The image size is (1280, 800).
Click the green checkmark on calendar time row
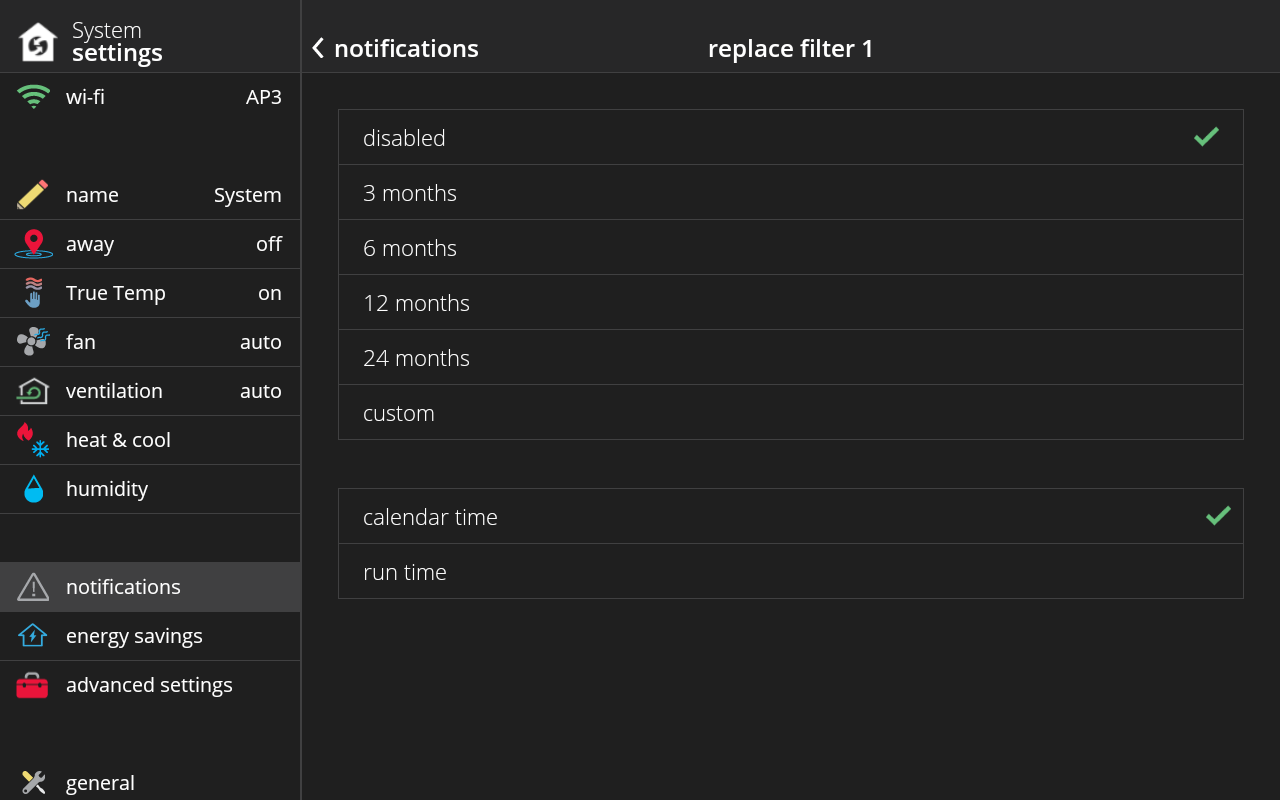pyautogui.click(x=1218, y=516)
